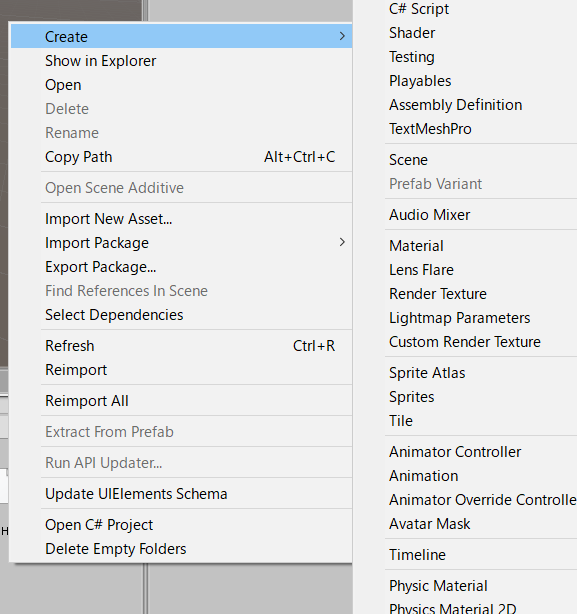
Task: Expand the Create submenu arrow
Action: click(342, 36)
